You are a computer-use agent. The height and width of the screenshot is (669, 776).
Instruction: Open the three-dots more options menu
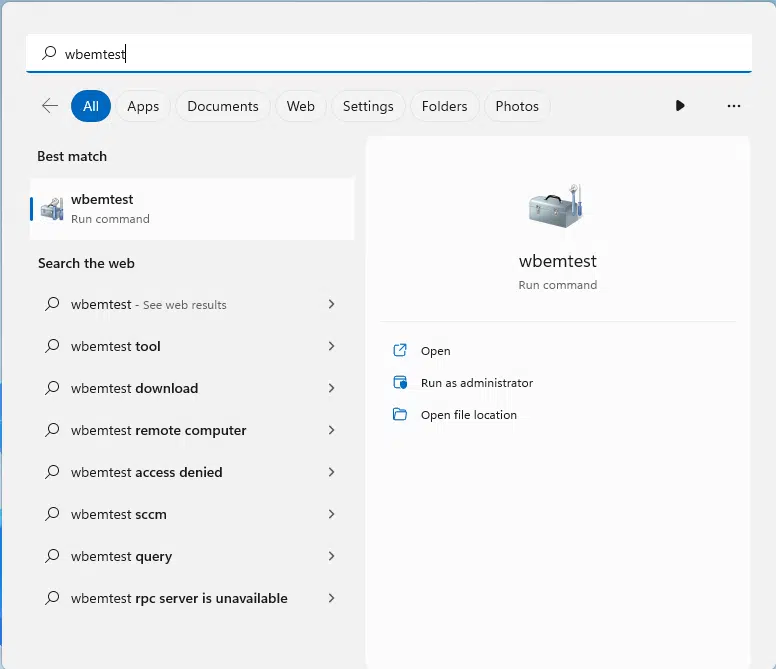734,106
